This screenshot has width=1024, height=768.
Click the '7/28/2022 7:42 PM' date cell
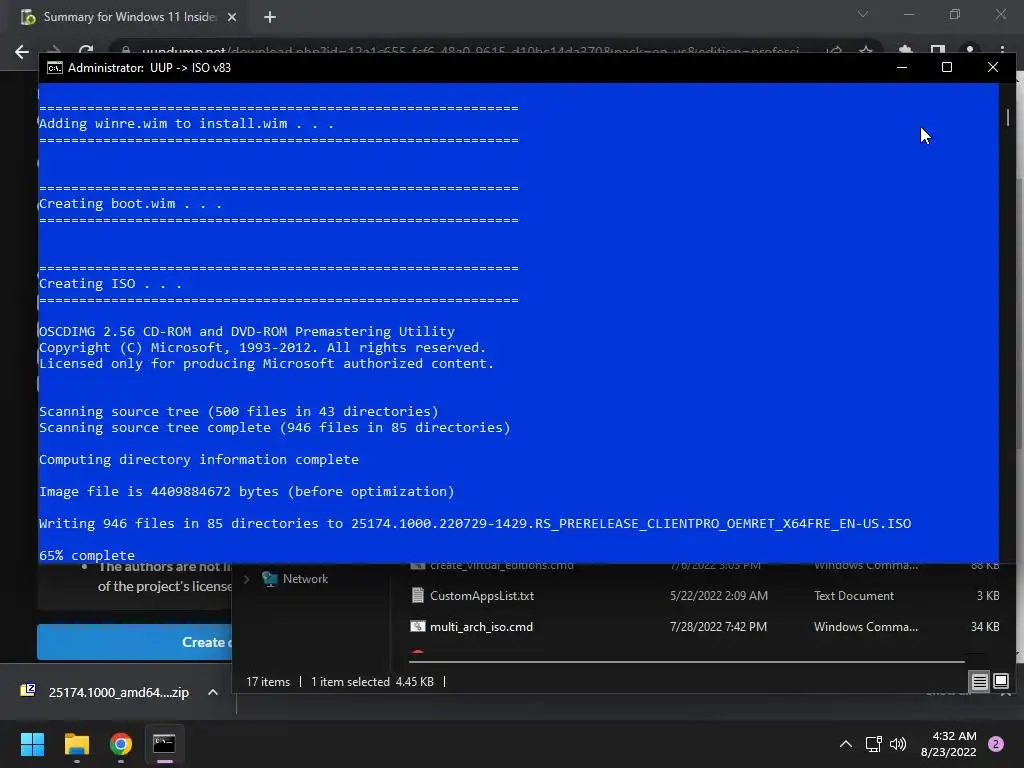(718, 627)
